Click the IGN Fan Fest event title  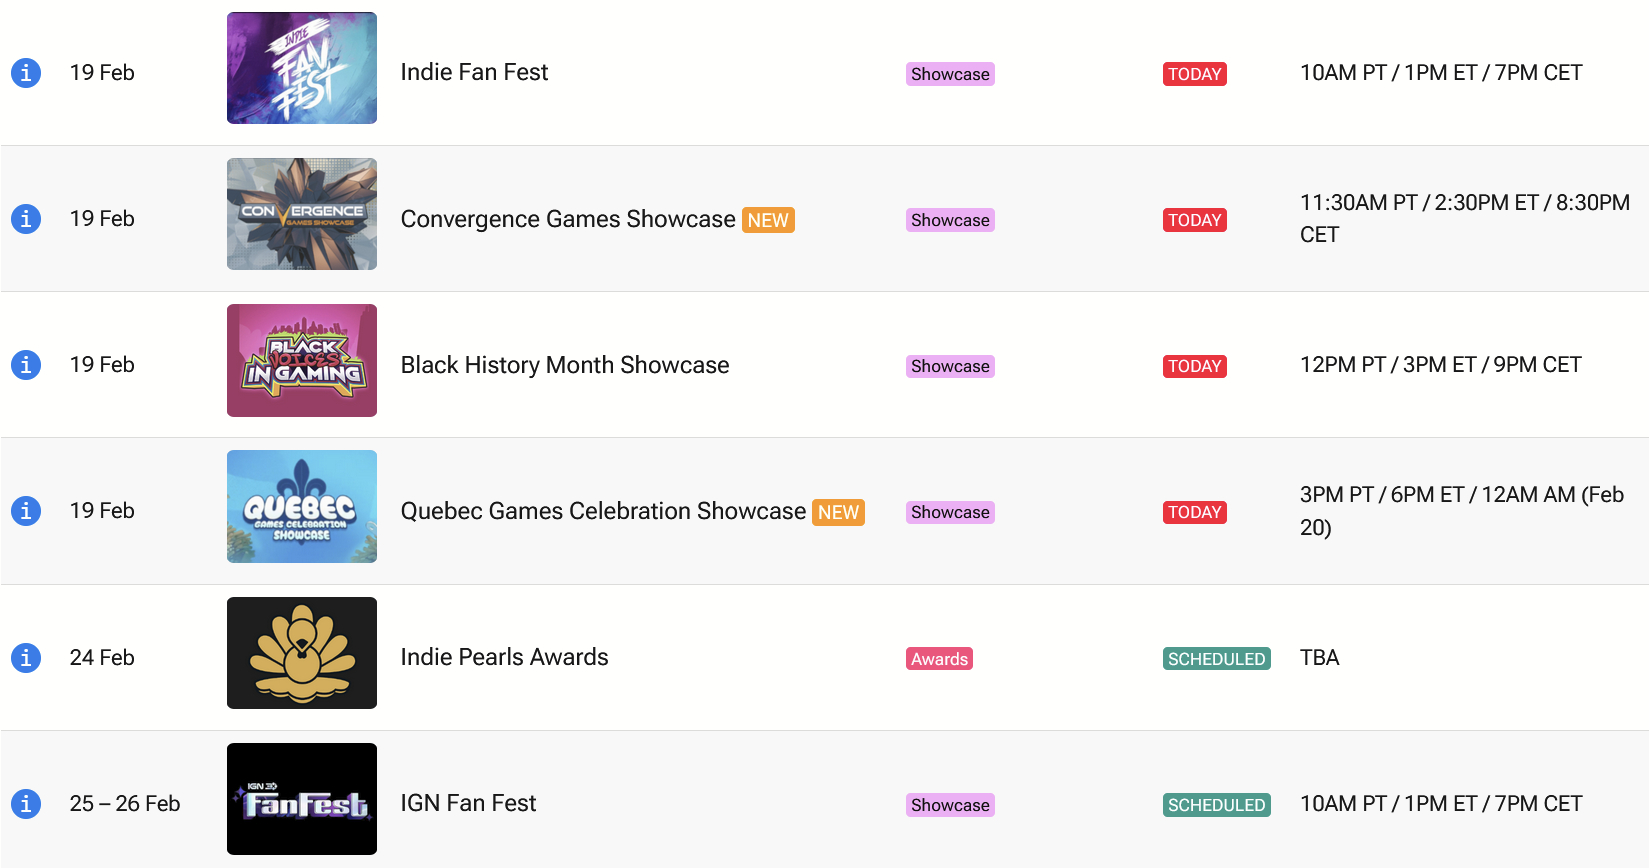click(468, 803)
